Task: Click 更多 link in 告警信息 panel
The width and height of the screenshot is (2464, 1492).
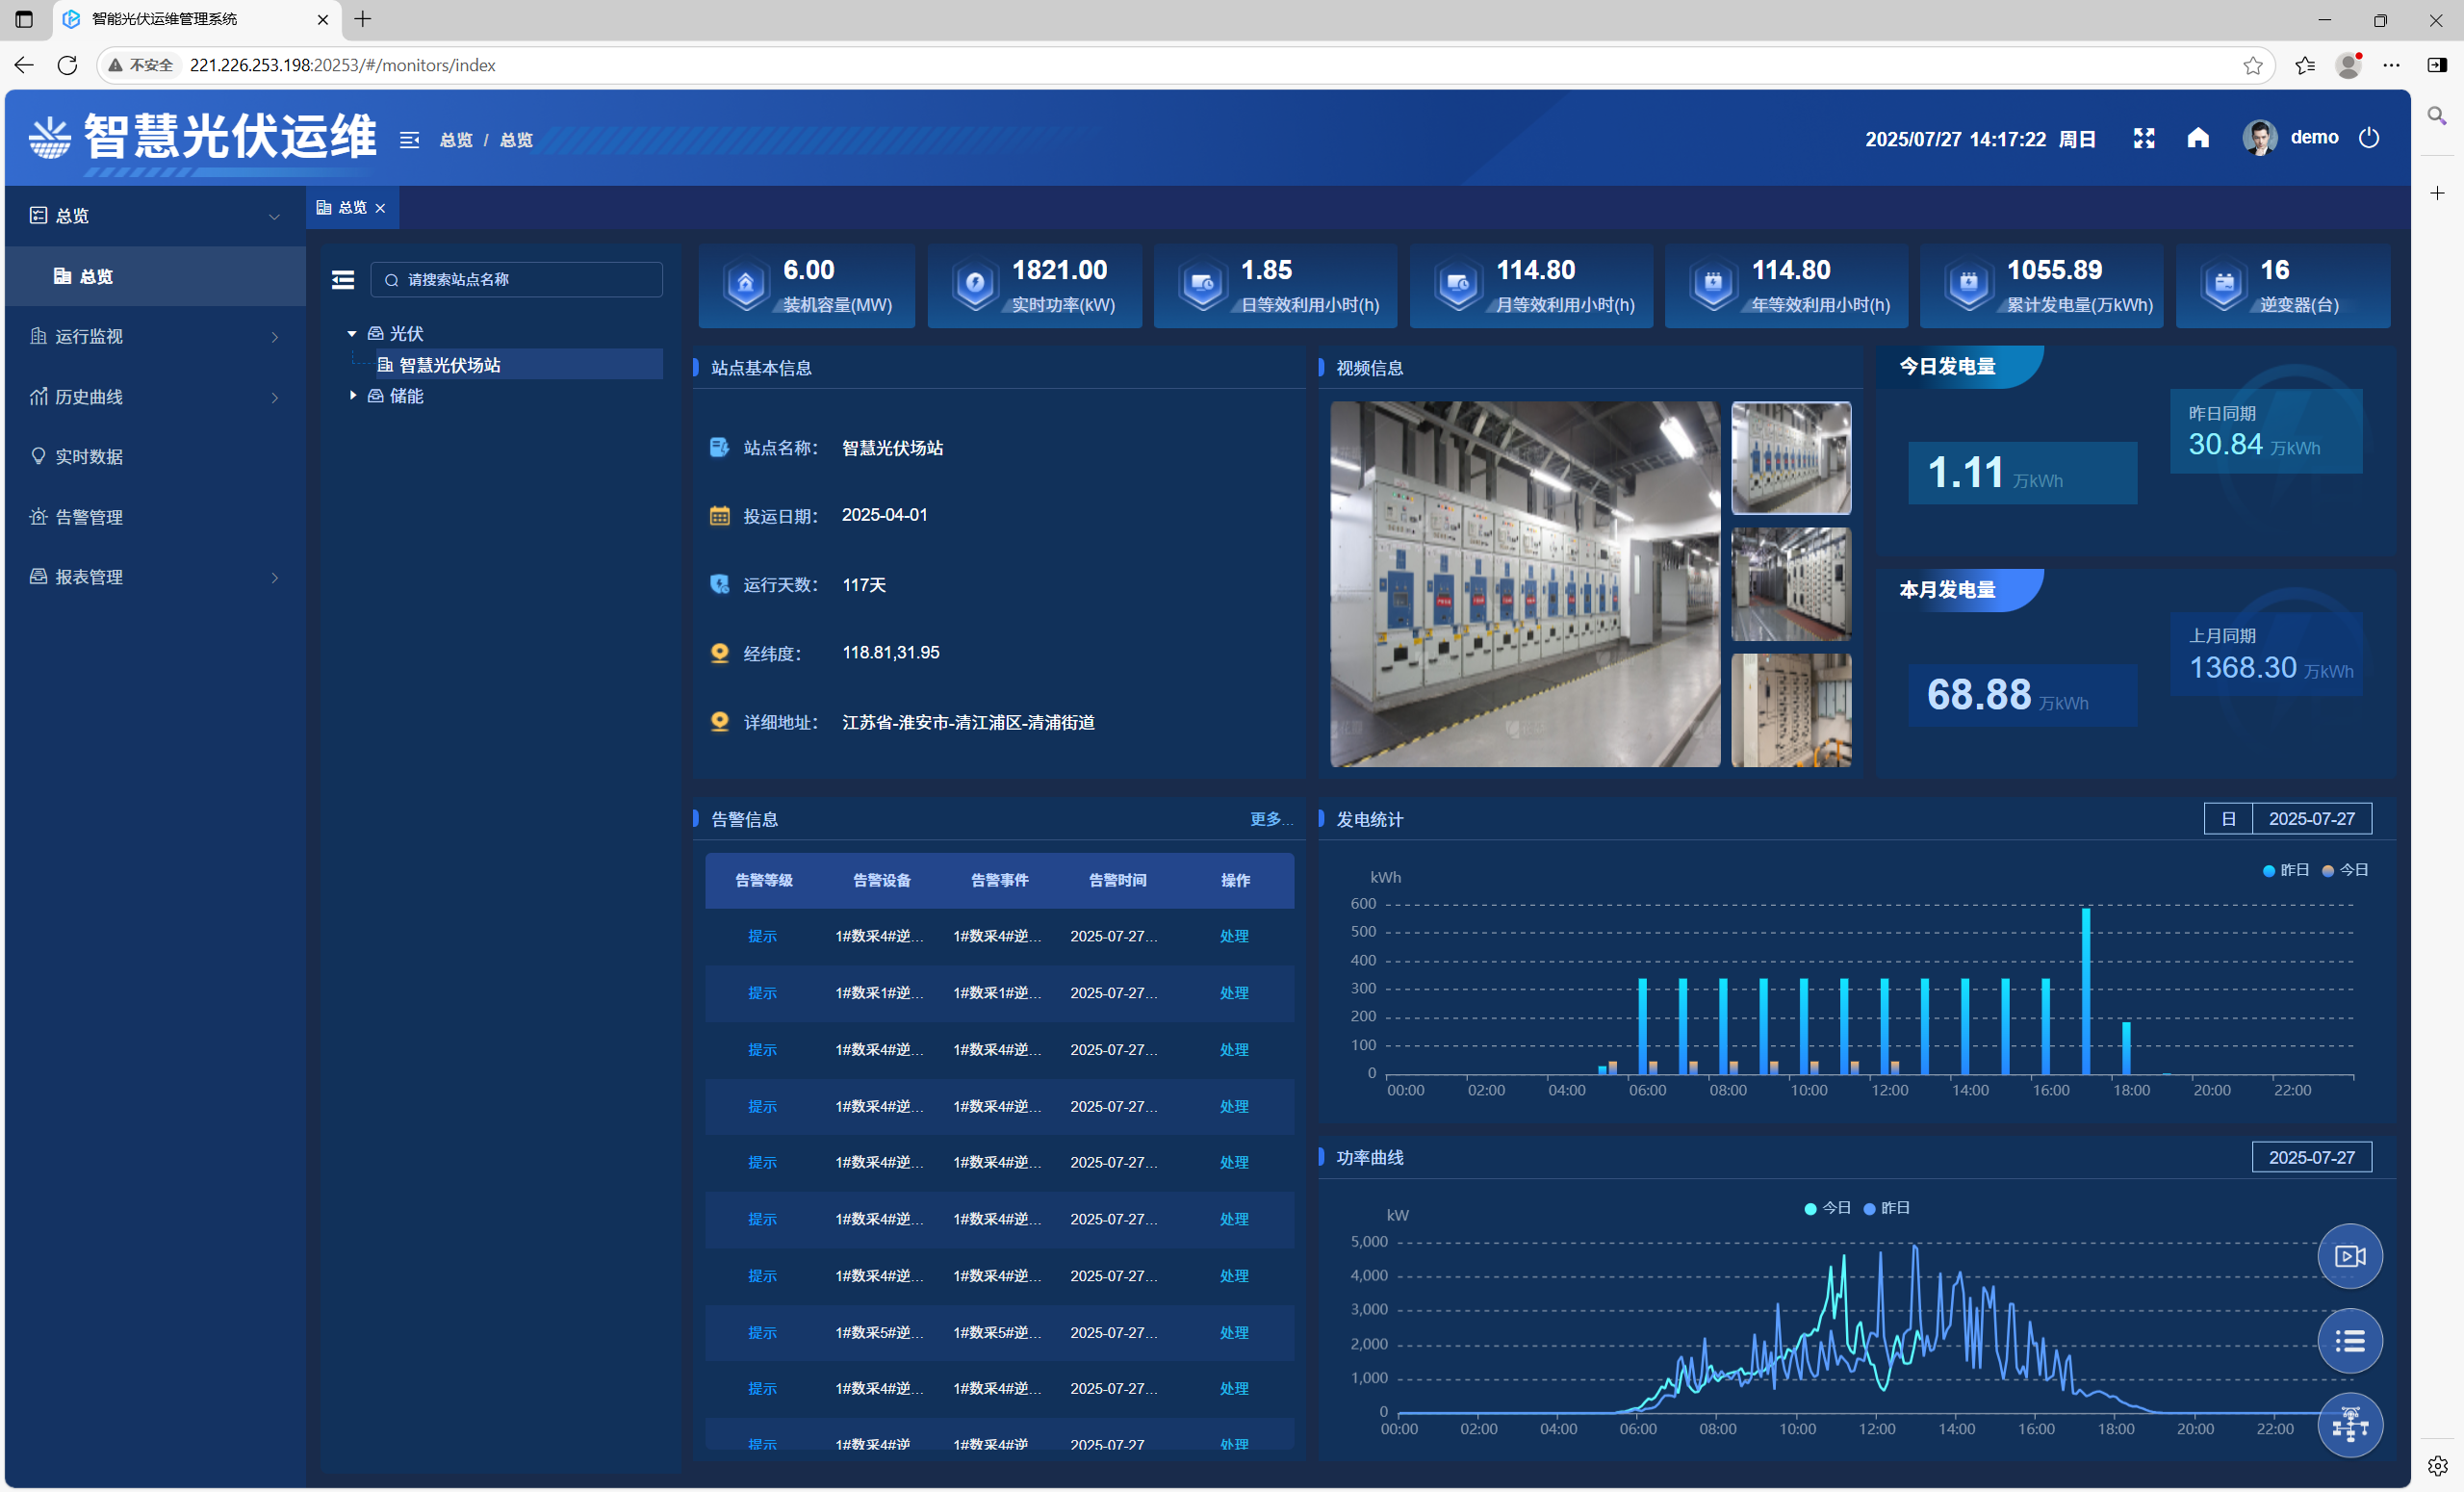Action: pos(1268,819)
